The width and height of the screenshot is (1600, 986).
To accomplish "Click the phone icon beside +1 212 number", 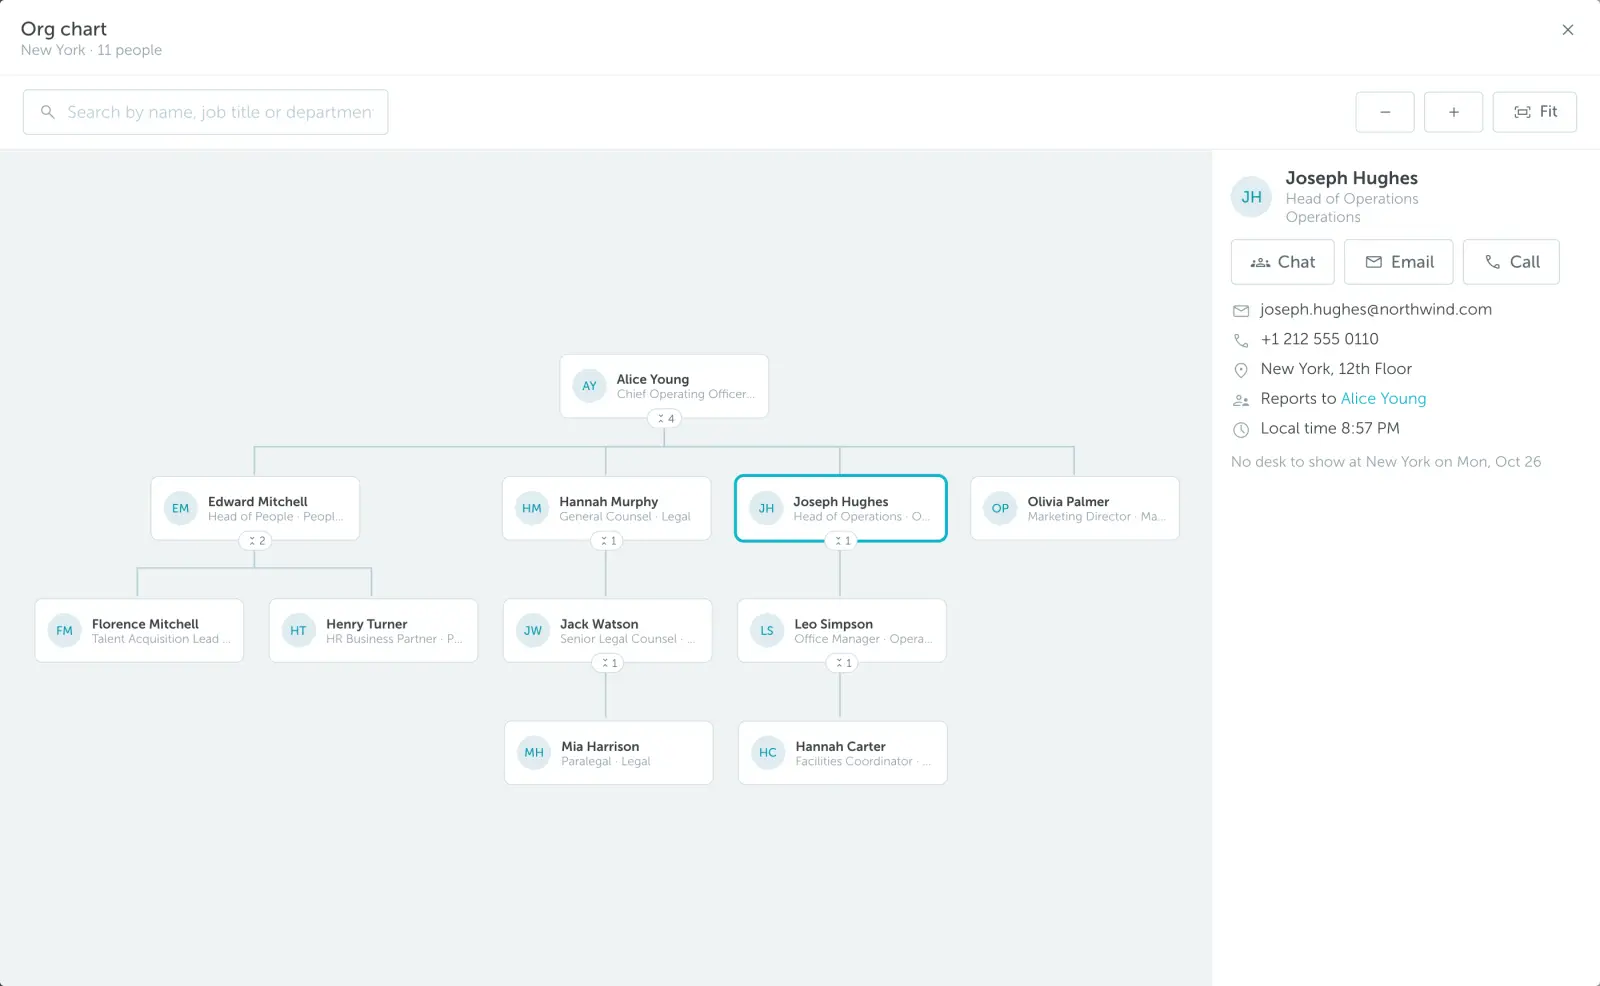I will click(1241, 340).
